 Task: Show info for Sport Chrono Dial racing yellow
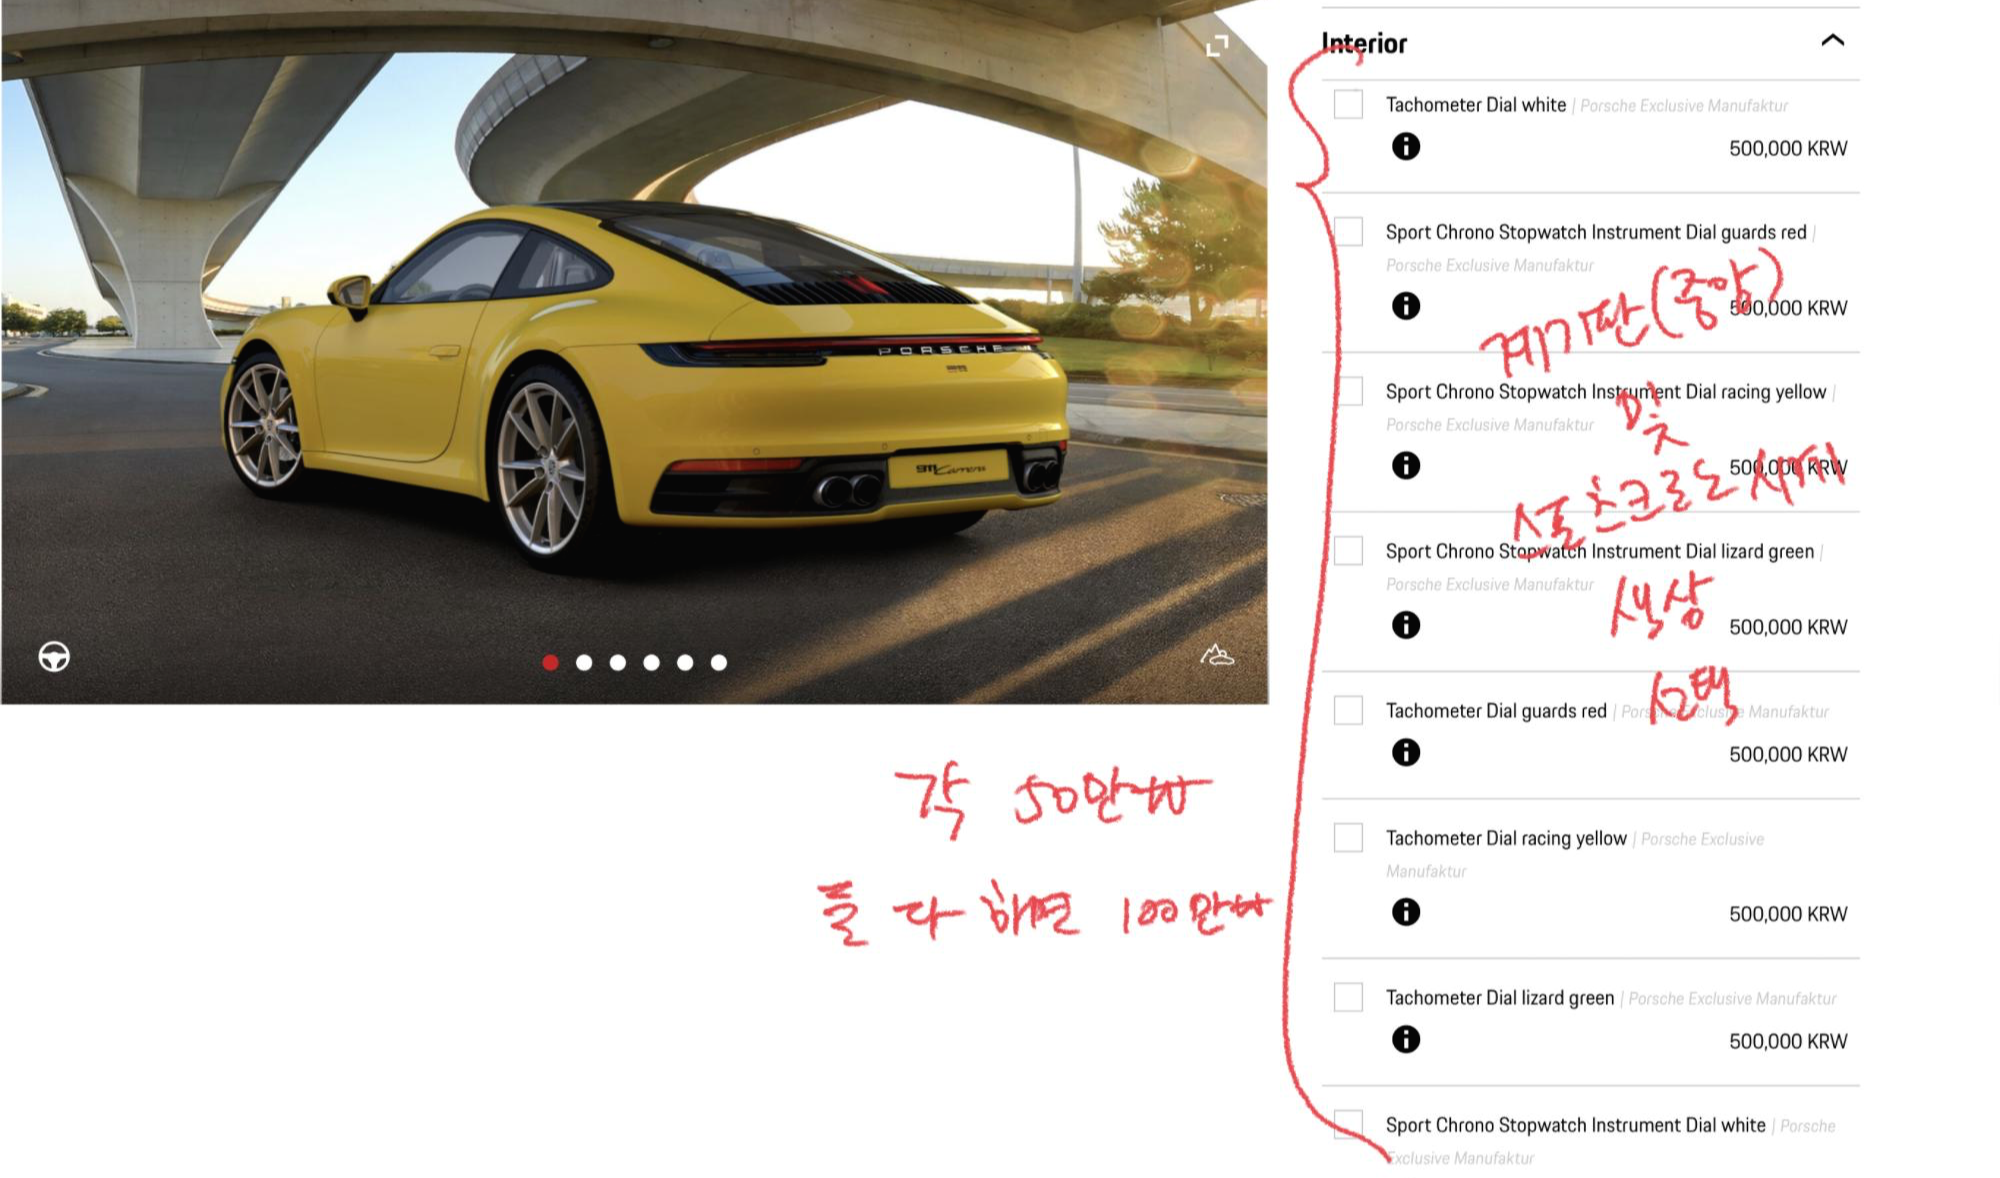pyautogui.click(x=1405, y=465)
